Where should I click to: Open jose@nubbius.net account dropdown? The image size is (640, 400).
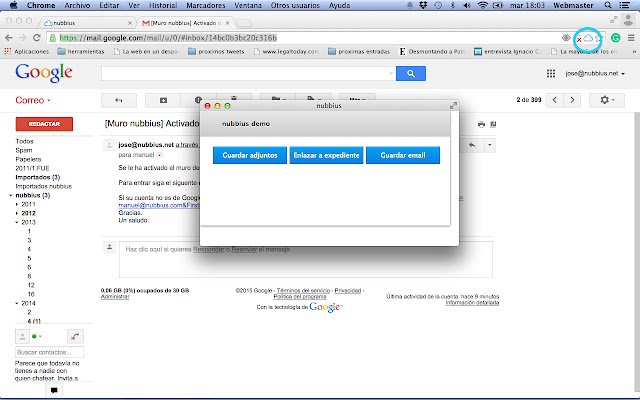click(x=595, y=73)
